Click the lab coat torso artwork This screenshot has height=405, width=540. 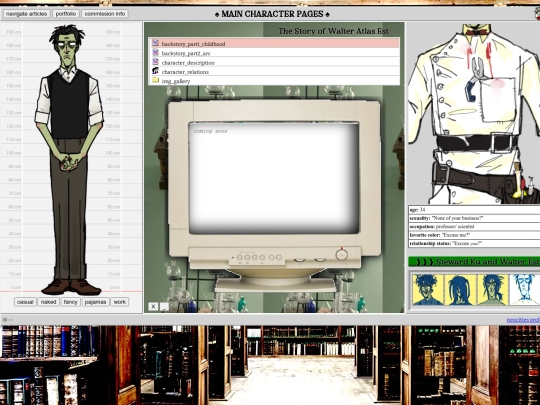(x=474, y=114)
